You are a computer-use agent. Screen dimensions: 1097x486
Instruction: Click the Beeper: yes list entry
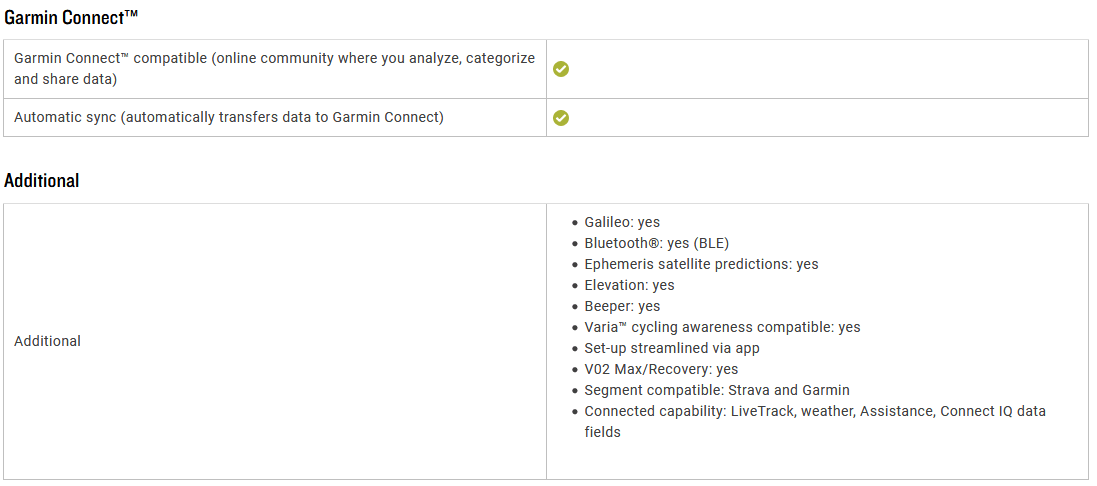[x=622, y=306]
